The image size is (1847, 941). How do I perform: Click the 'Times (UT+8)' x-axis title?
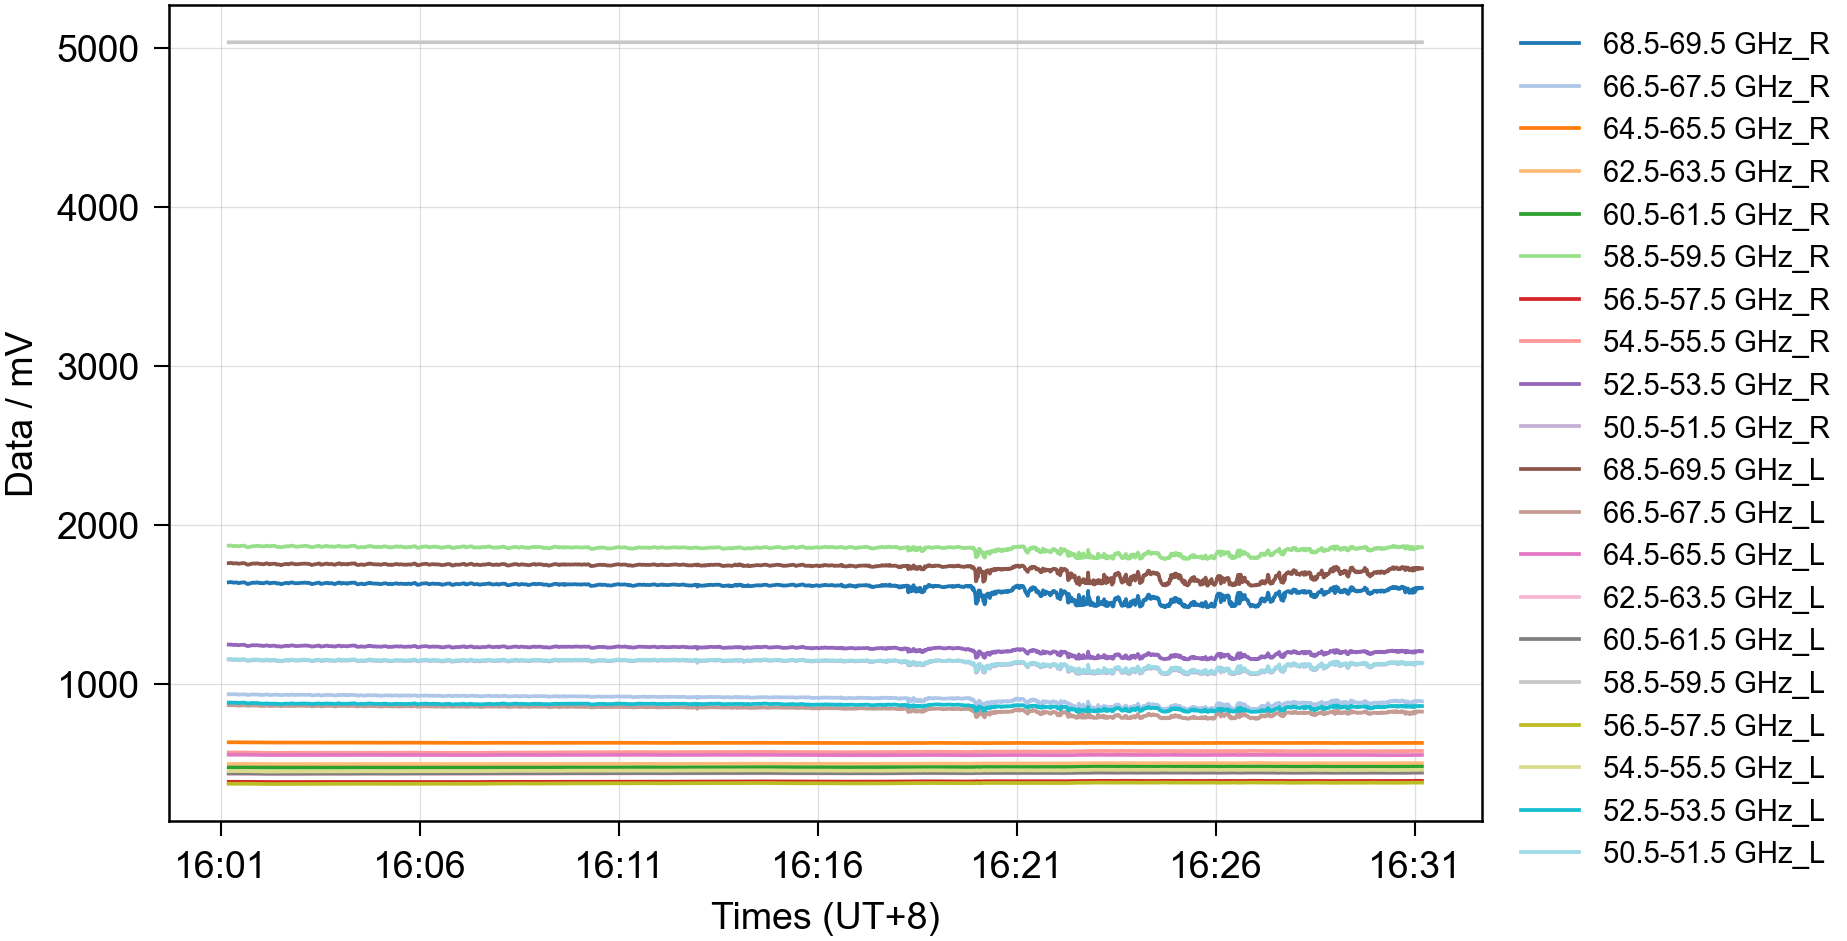[825, 916]
